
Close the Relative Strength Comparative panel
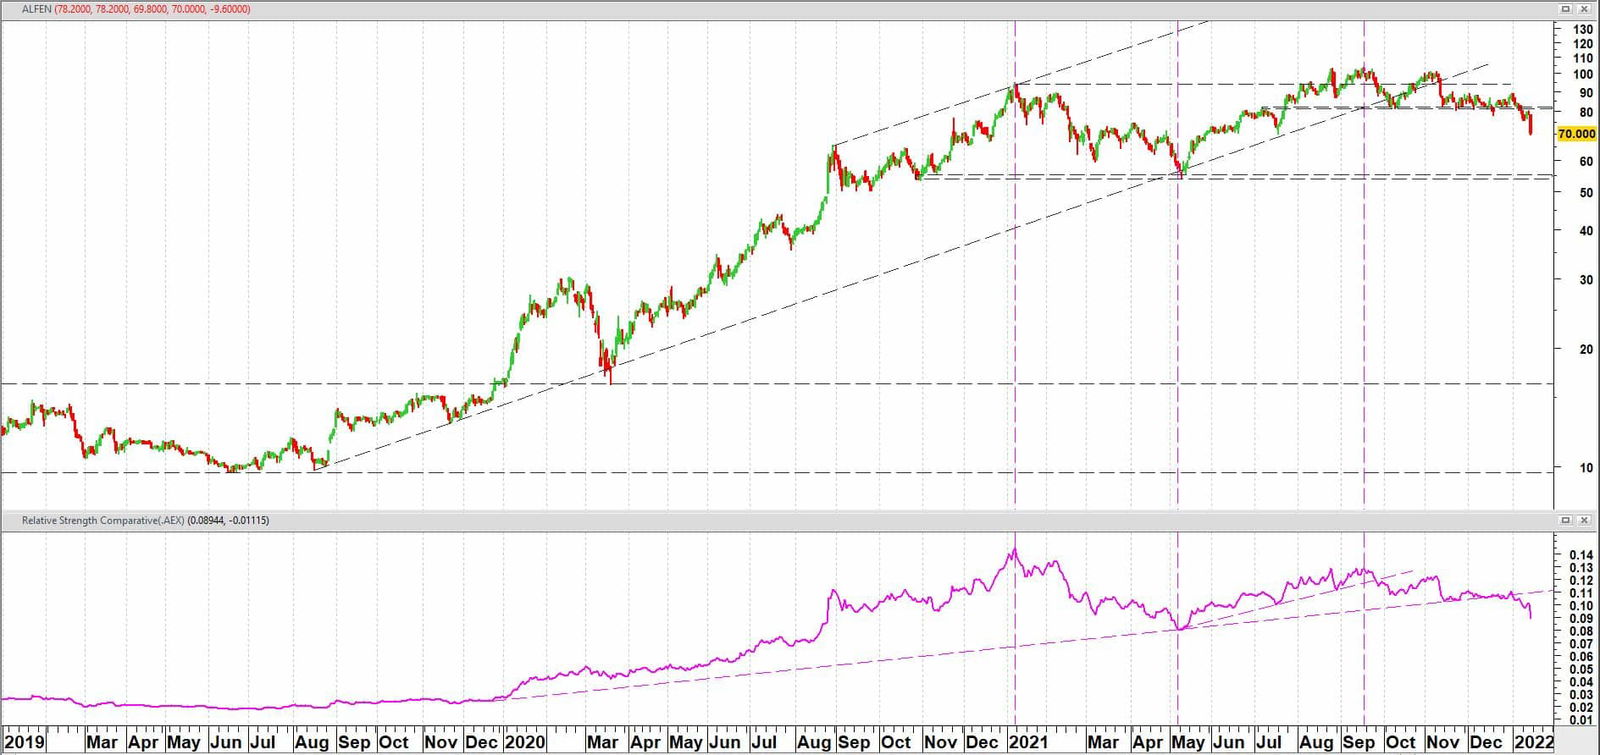click(x=1584, y=520)
